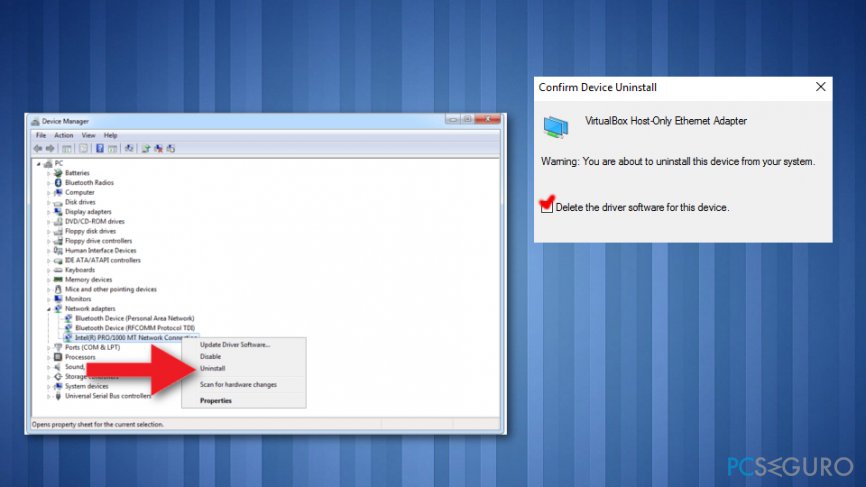
Task: Click the Back arrow in Device Manager toolbar
Action: click(38, 149)
